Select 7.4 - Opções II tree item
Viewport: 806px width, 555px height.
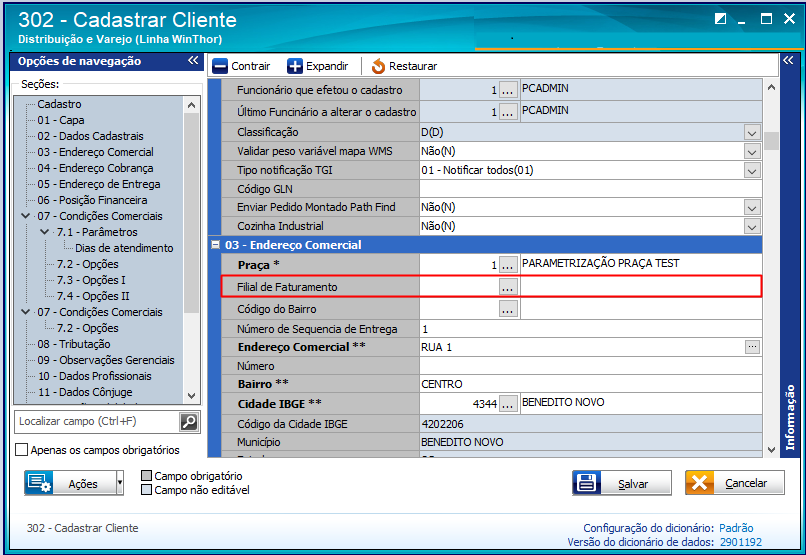click(93, 295)
